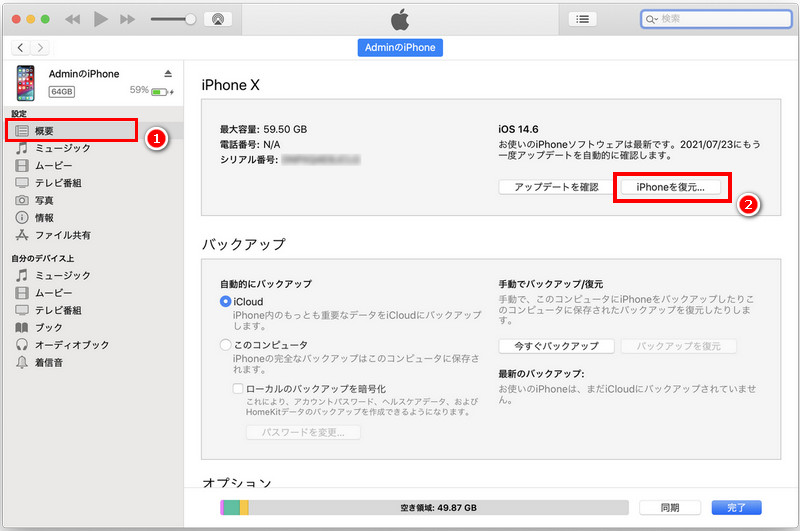Open オーディオブック in the device sidebar
Screen dimensions: 800x531
62,345
